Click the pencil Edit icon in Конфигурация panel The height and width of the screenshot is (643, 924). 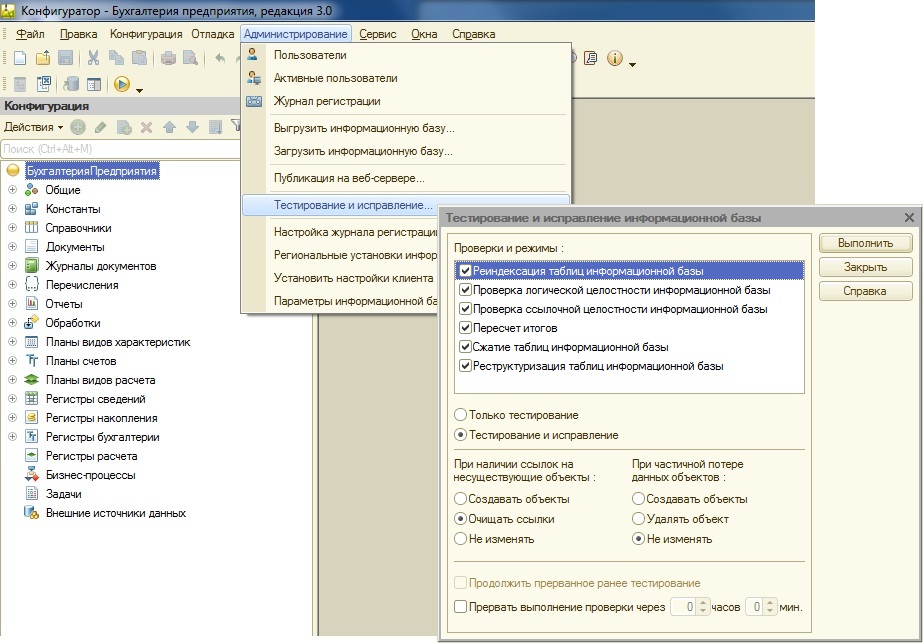[101, 127]
